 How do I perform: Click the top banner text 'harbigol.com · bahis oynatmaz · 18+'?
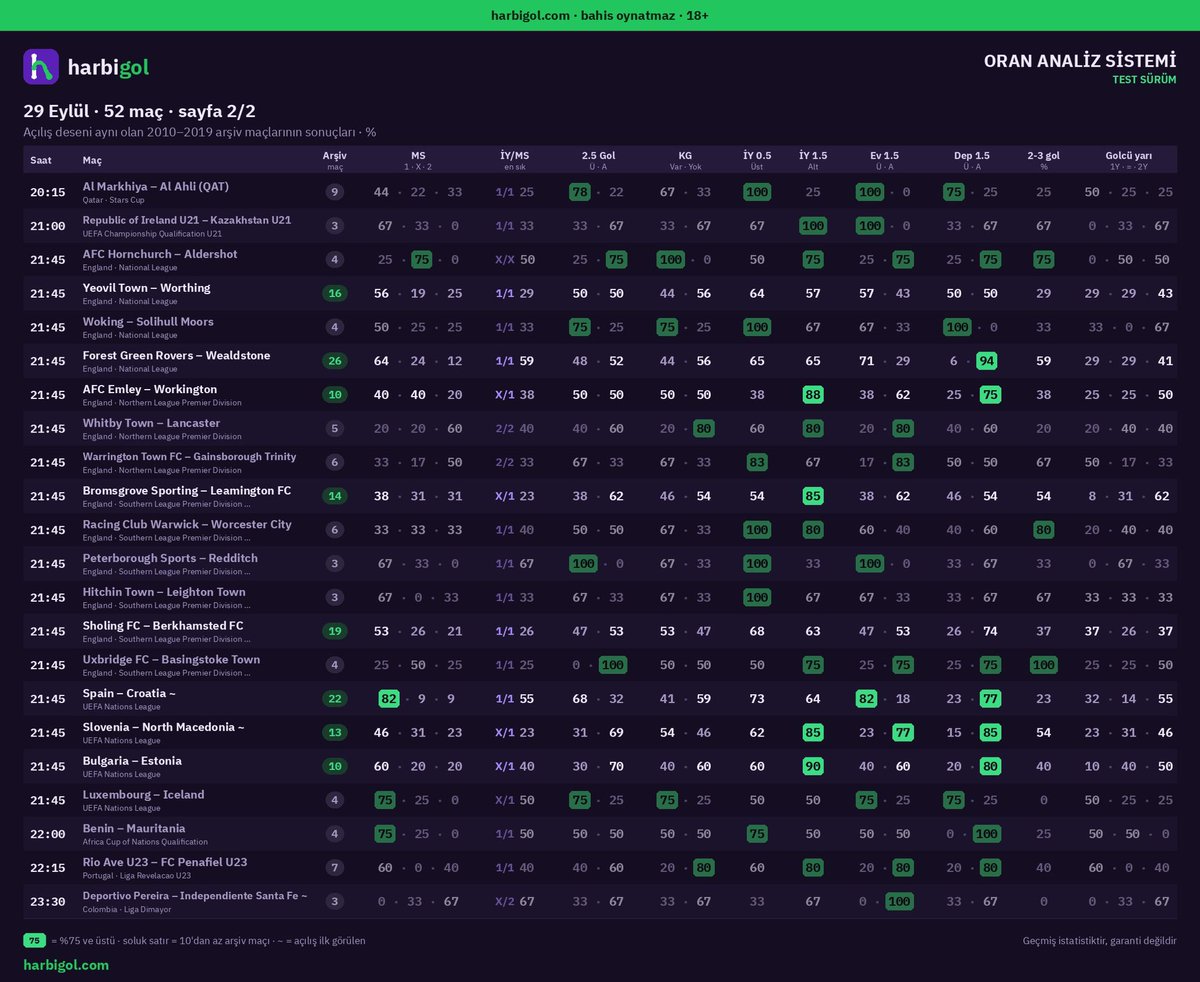[x=600, y=15]
